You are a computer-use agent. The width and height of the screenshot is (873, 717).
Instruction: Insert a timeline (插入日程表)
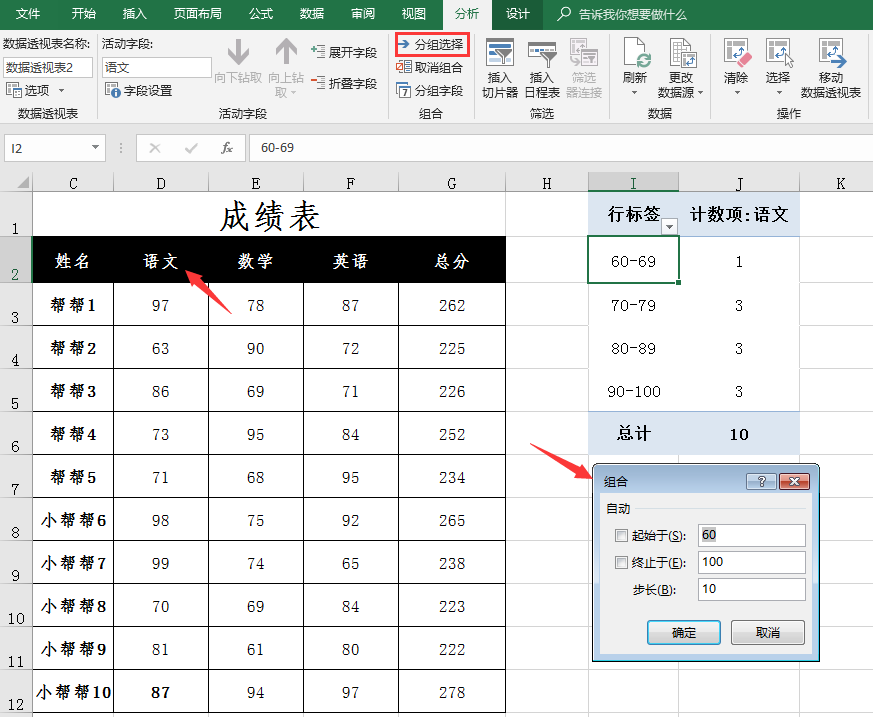(542, 68)
